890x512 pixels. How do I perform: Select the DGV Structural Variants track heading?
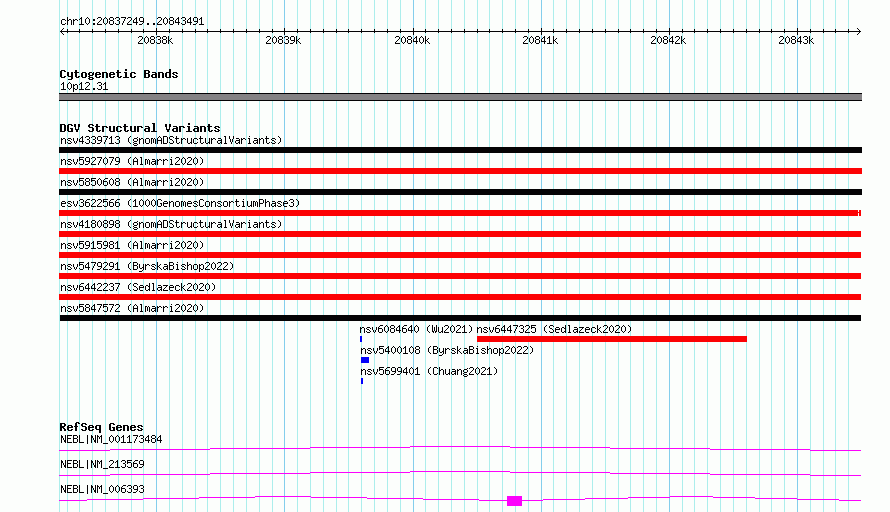click(x=140, y=128)
